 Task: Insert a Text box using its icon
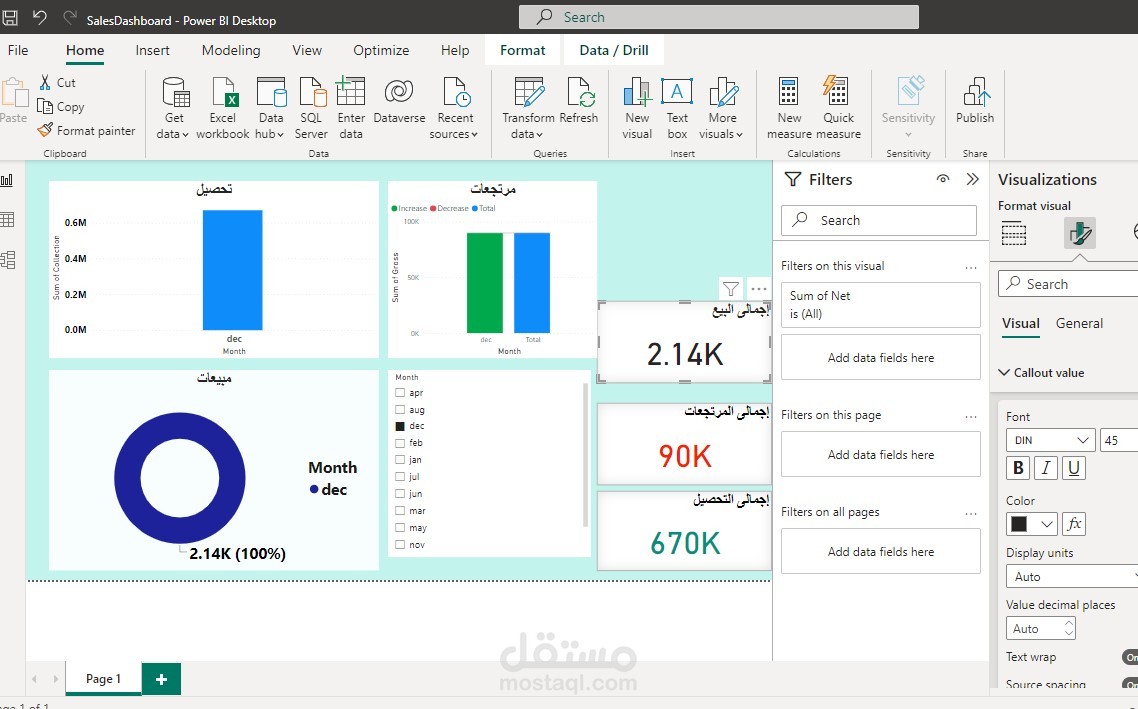coord(677,100)
